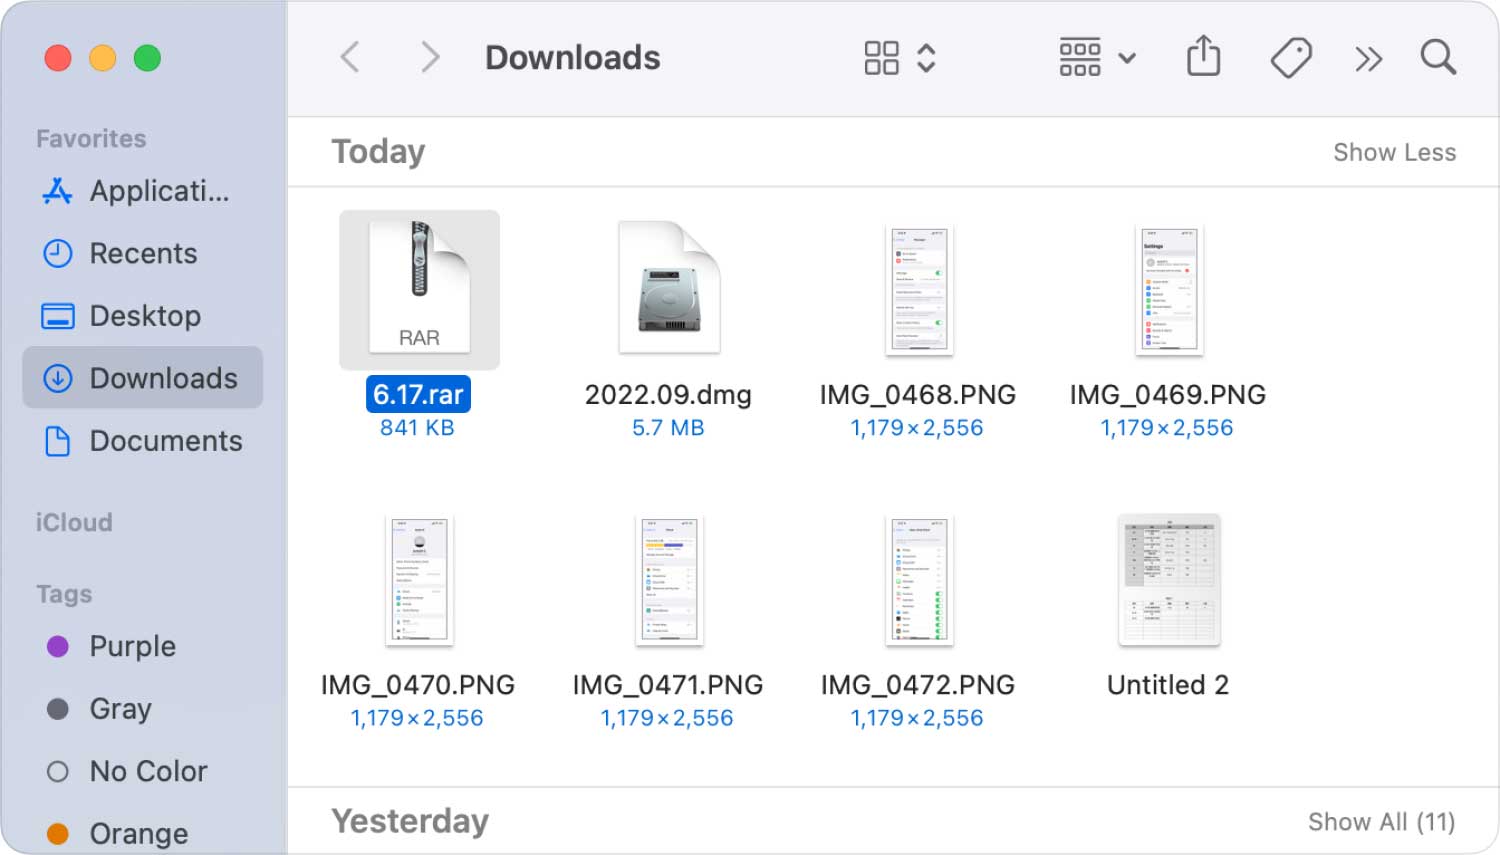Select the IMG_0470.PNG screenshot

[x=419, y=580]
